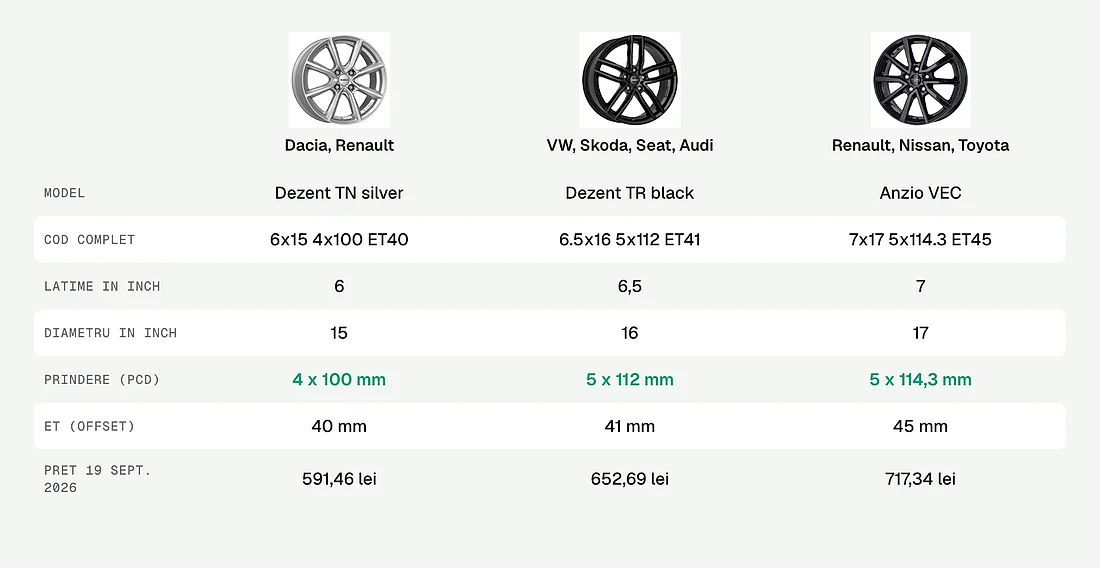Click the black Dezent TR wheel image
Image resolution: width=1100 pixels, height=568 pixels.
(630, 80)
